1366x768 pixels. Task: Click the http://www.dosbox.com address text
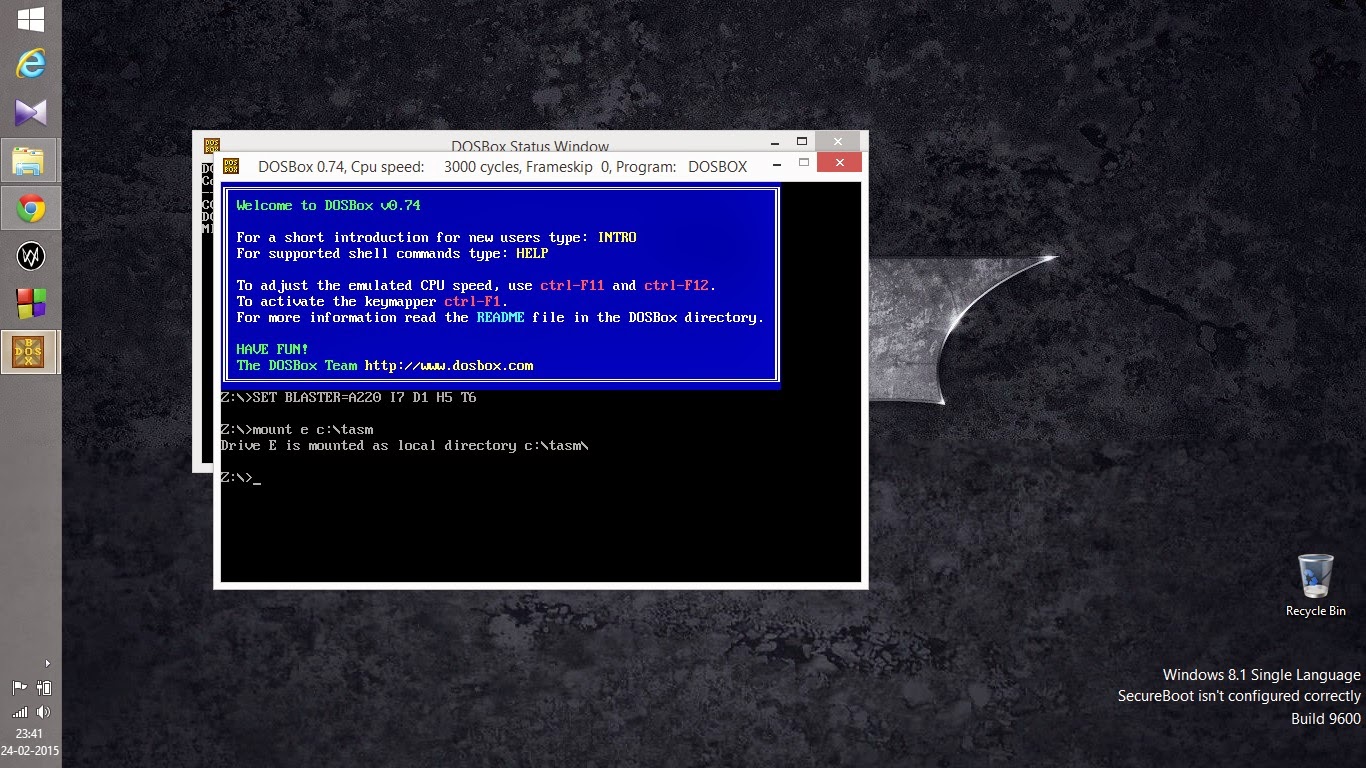point(449,366)
